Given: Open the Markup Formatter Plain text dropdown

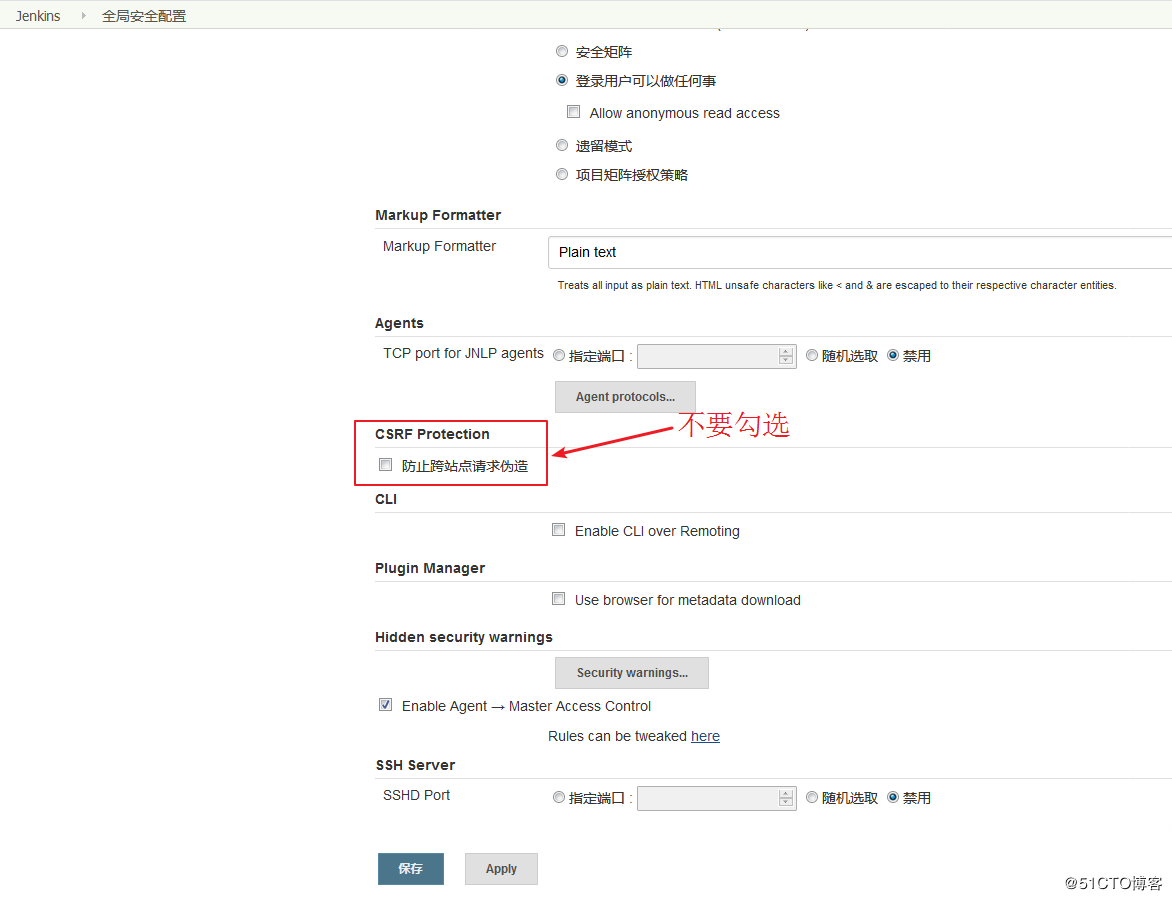Looking at the screenshot, I should tap(860, 252).
